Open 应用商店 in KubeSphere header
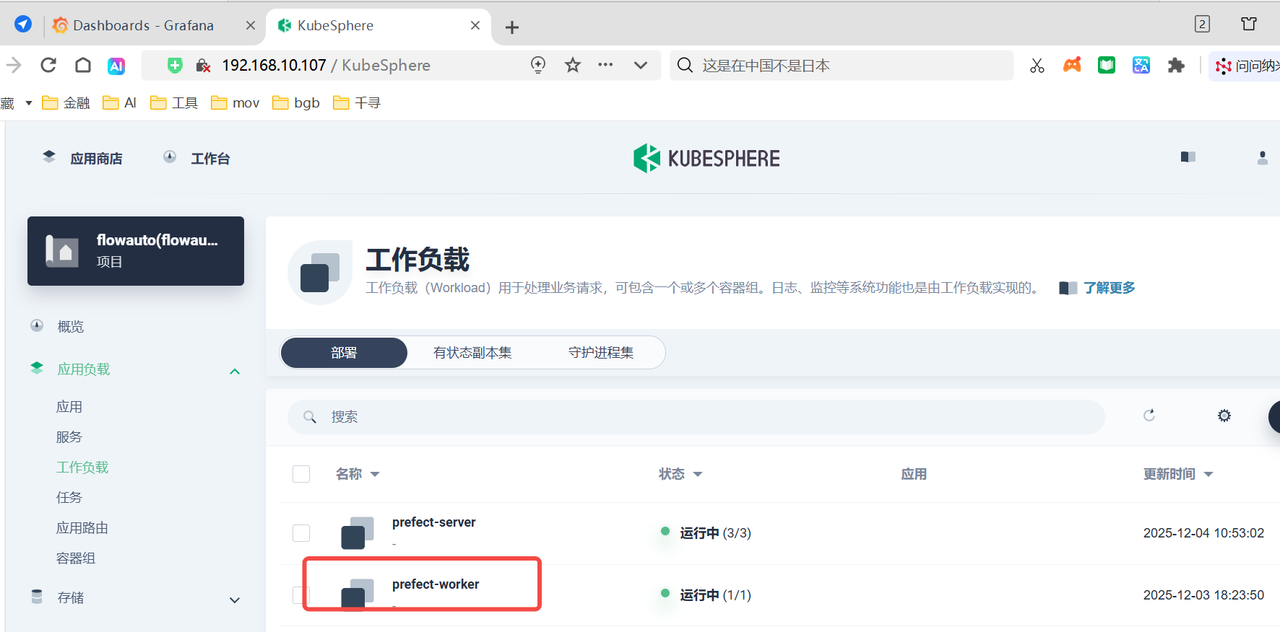 (x=82, y=158)
